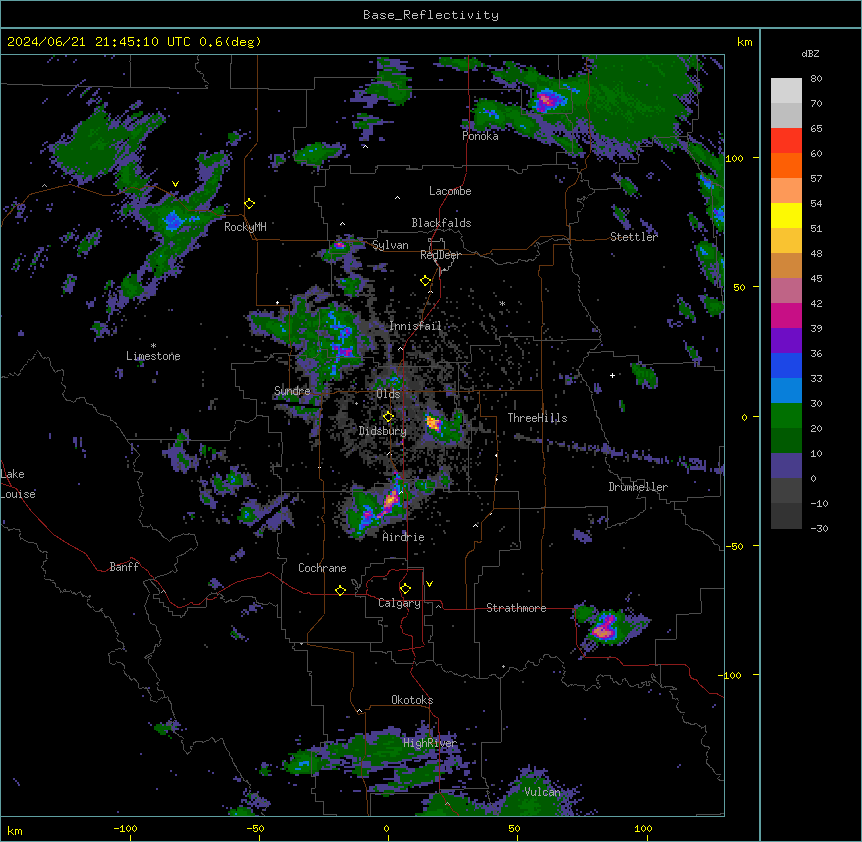862x842 pixels.
Task: Pick the magenta 42-39 dBZ legend swatch
Action: (x=786, y=315)
